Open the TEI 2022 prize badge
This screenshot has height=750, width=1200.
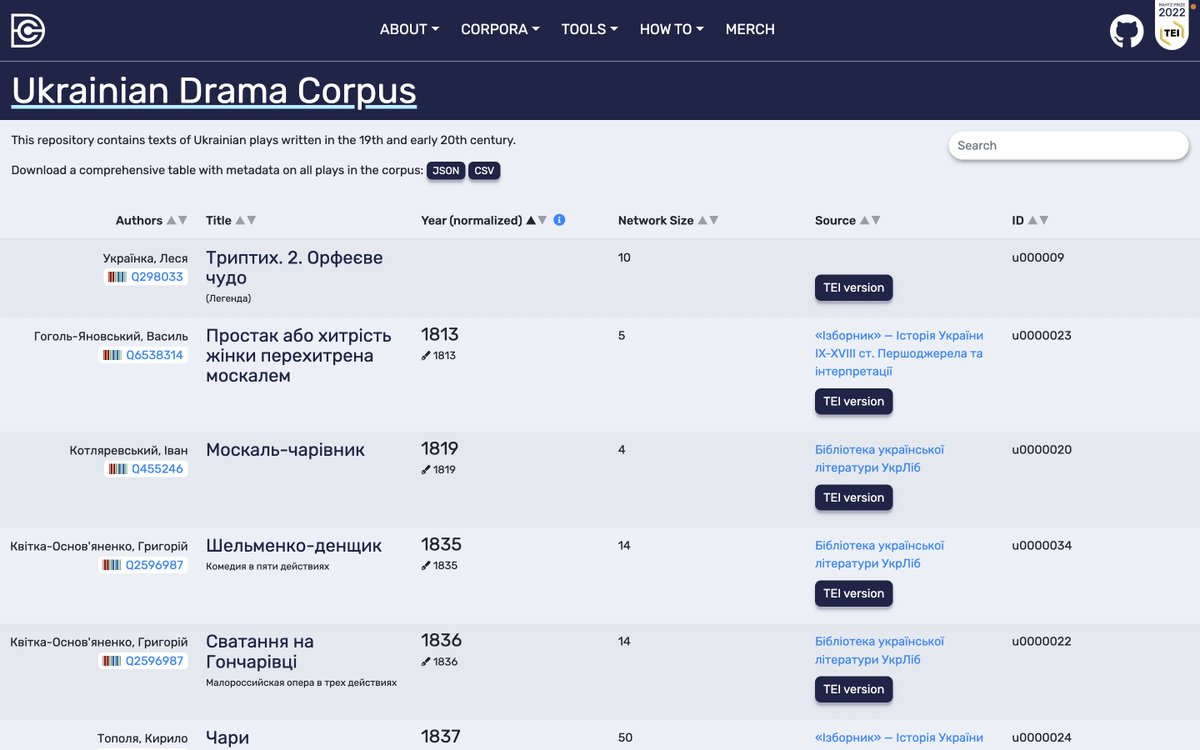[x=1171, y=26]
